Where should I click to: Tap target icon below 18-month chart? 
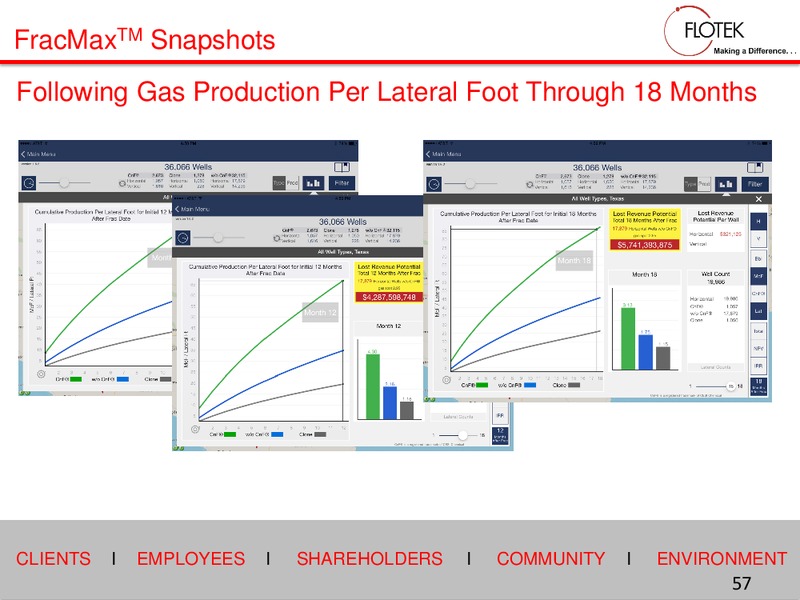446,380
